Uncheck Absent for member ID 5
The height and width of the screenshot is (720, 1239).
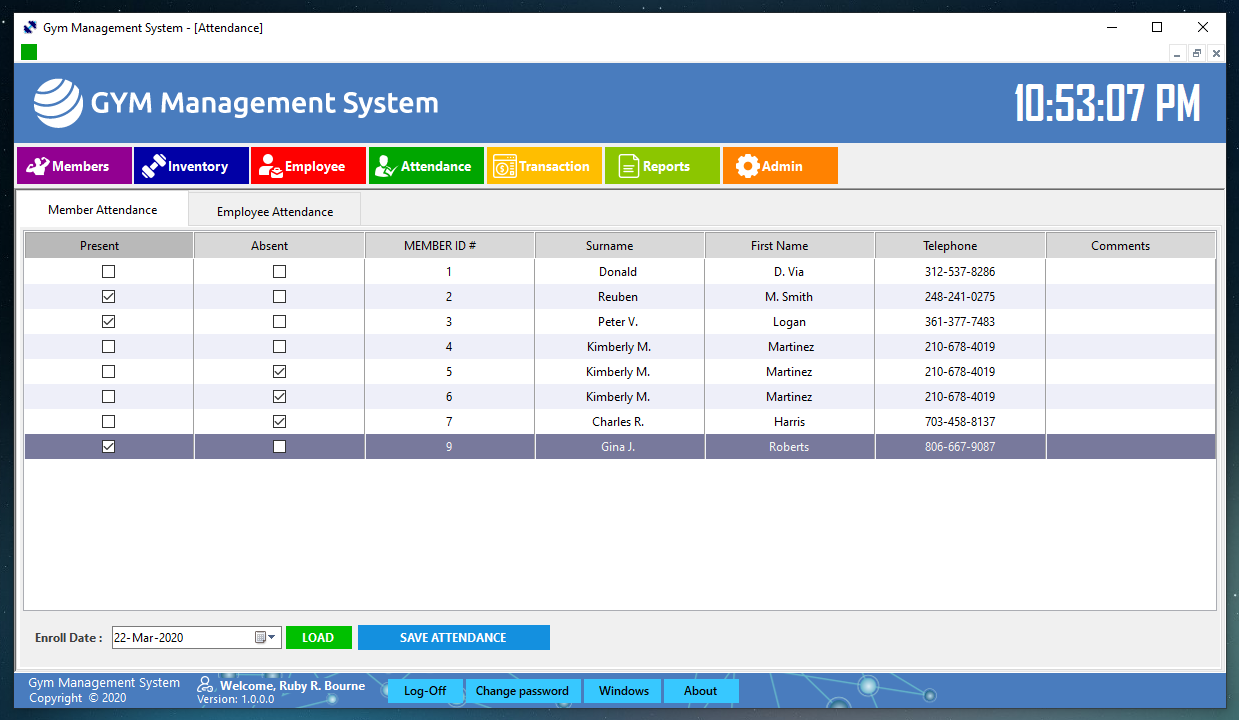(x=279, y=372)
